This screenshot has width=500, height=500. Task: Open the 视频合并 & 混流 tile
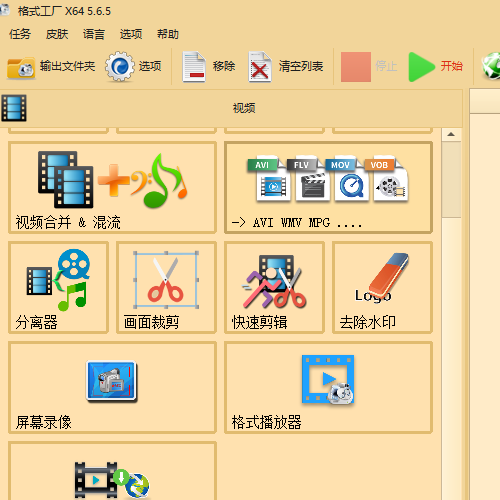click(x=112, y=187)
